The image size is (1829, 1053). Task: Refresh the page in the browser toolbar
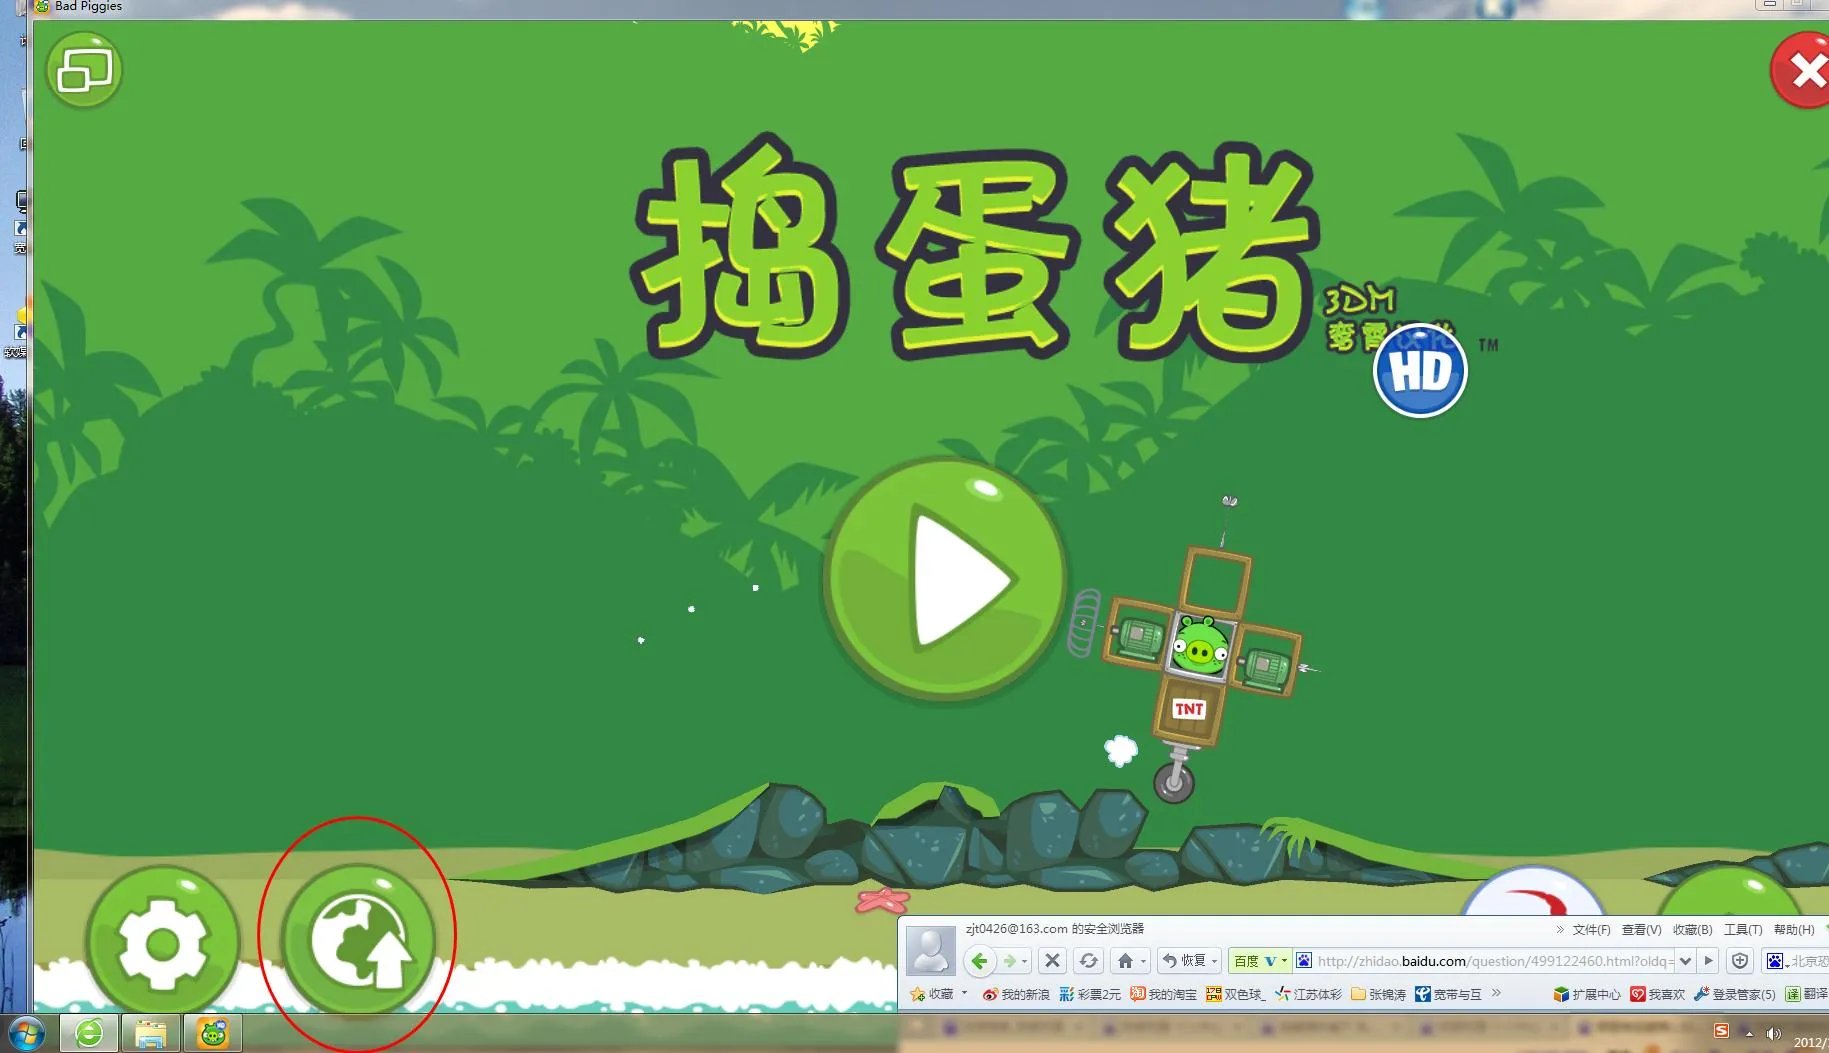coord(1089,961)
